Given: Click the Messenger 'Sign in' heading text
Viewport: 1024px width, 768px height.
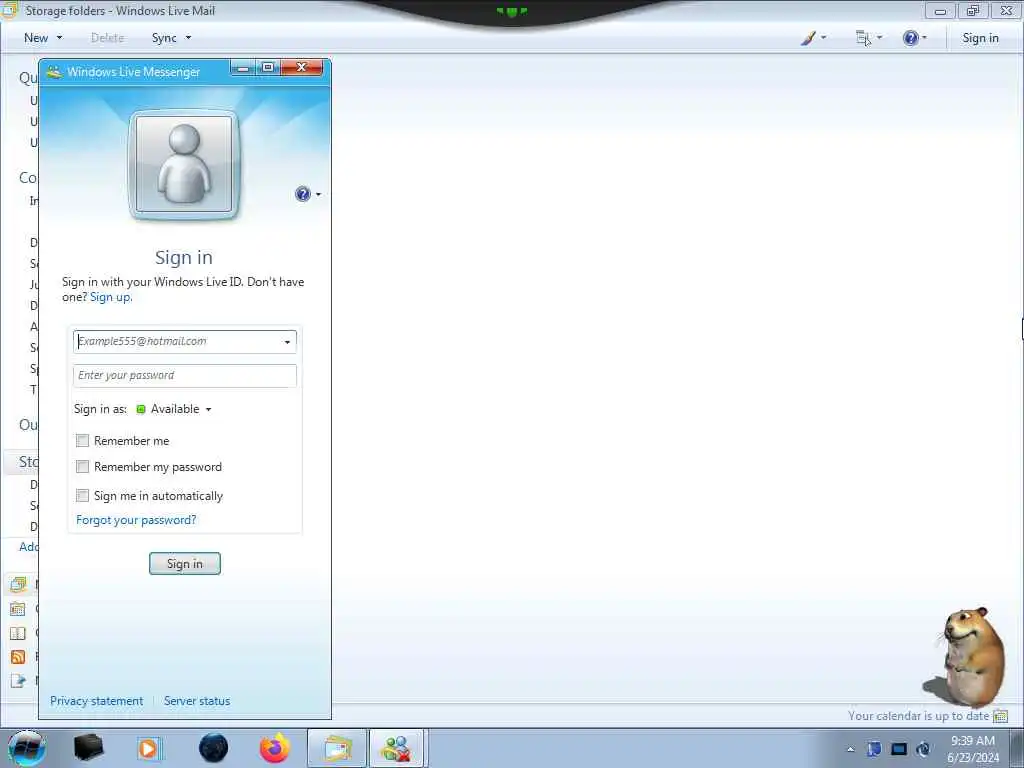Looking at the screenshot, I should pos(184,257).
